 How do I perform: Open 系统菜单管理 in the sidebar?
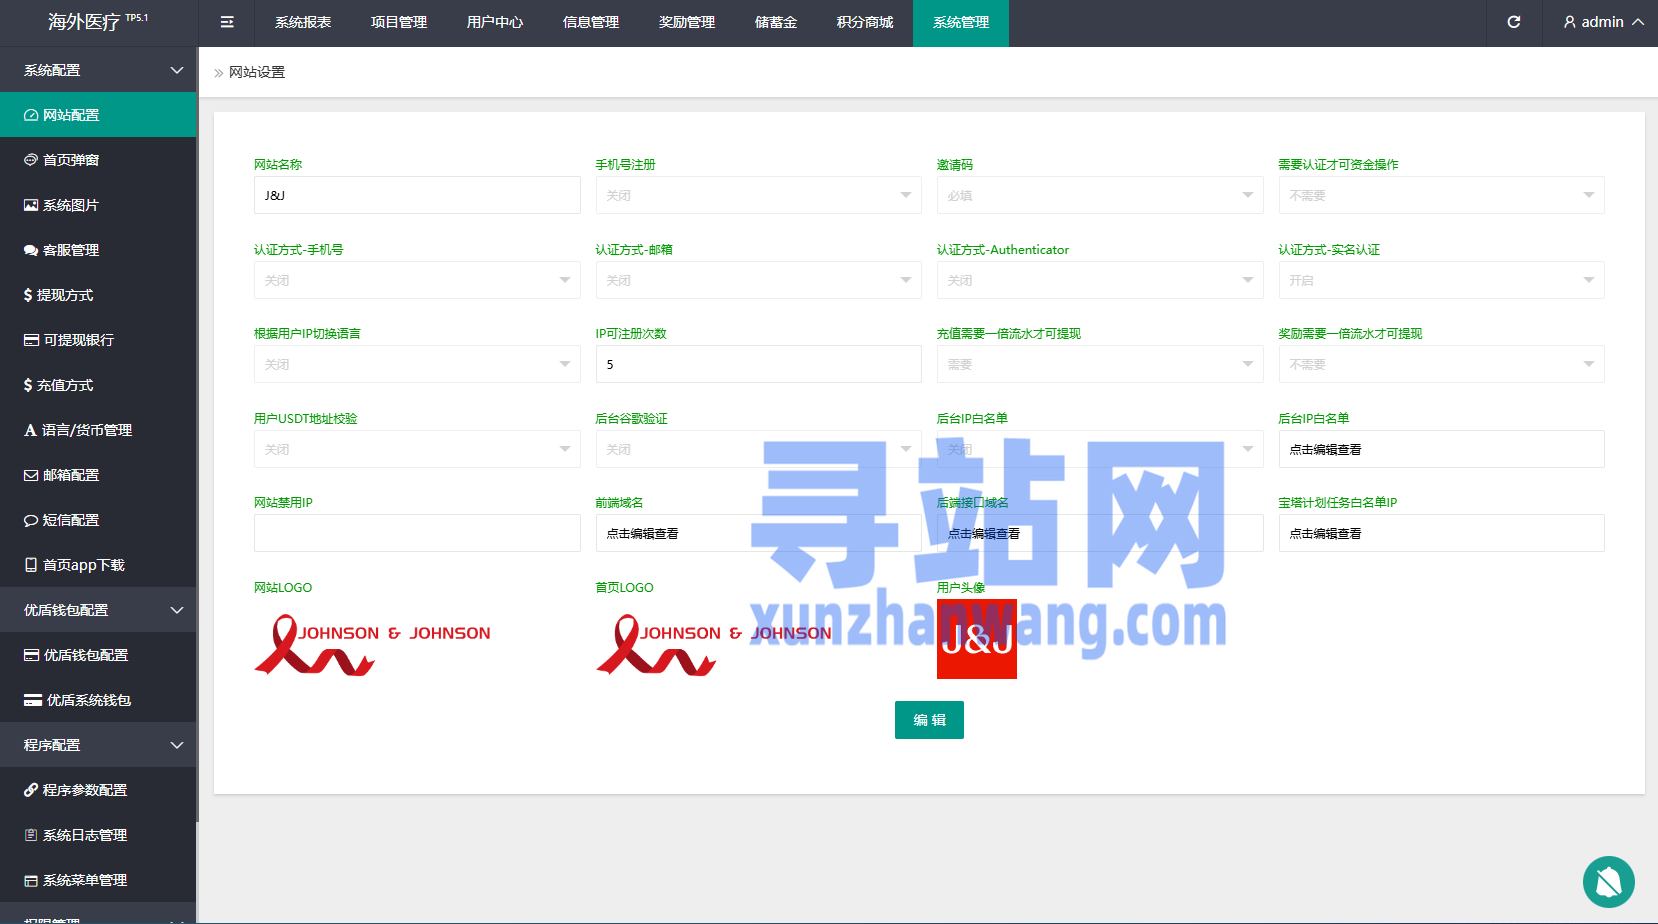point(98,880)
